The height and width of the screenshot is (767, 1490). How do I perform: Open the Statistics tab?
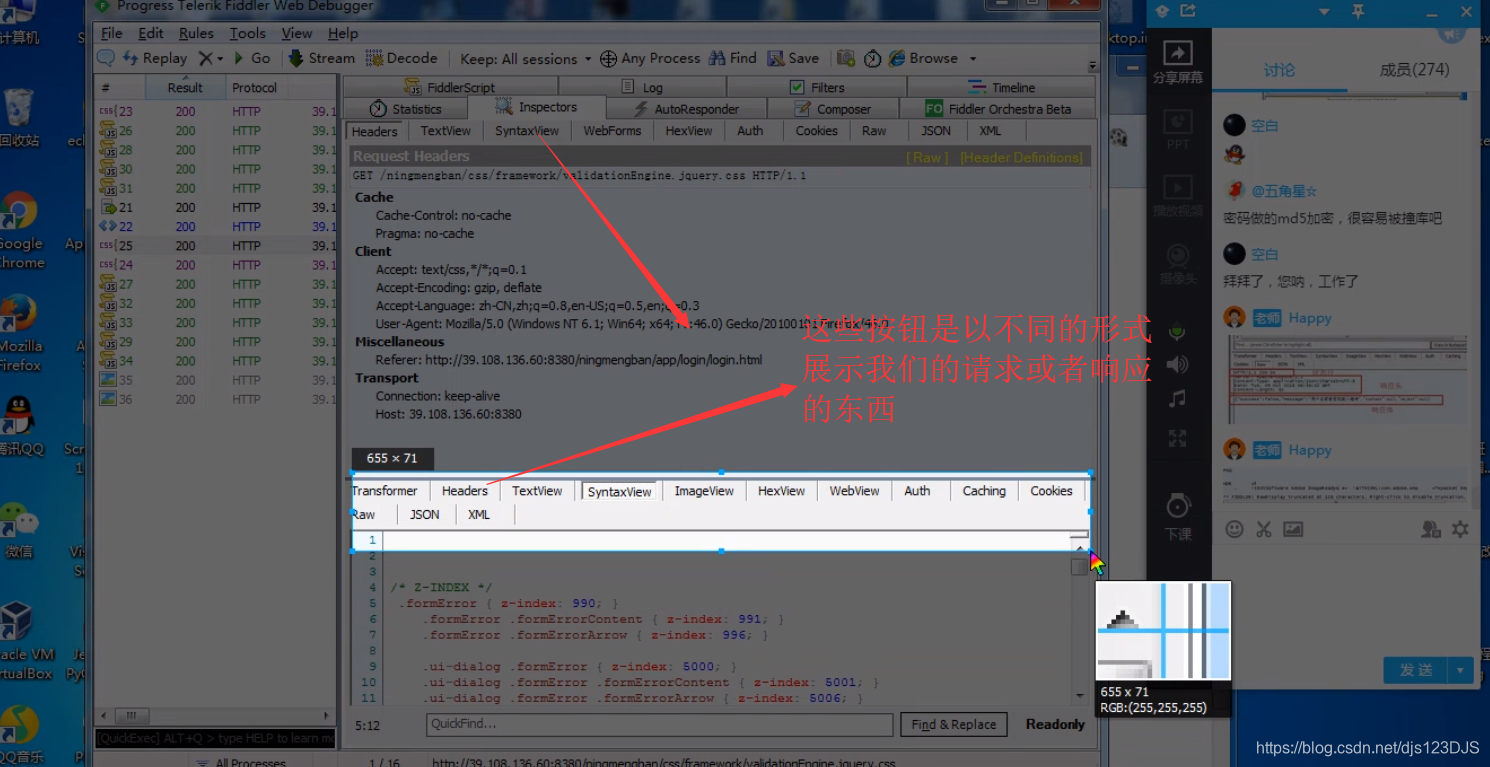click(406, 109)
